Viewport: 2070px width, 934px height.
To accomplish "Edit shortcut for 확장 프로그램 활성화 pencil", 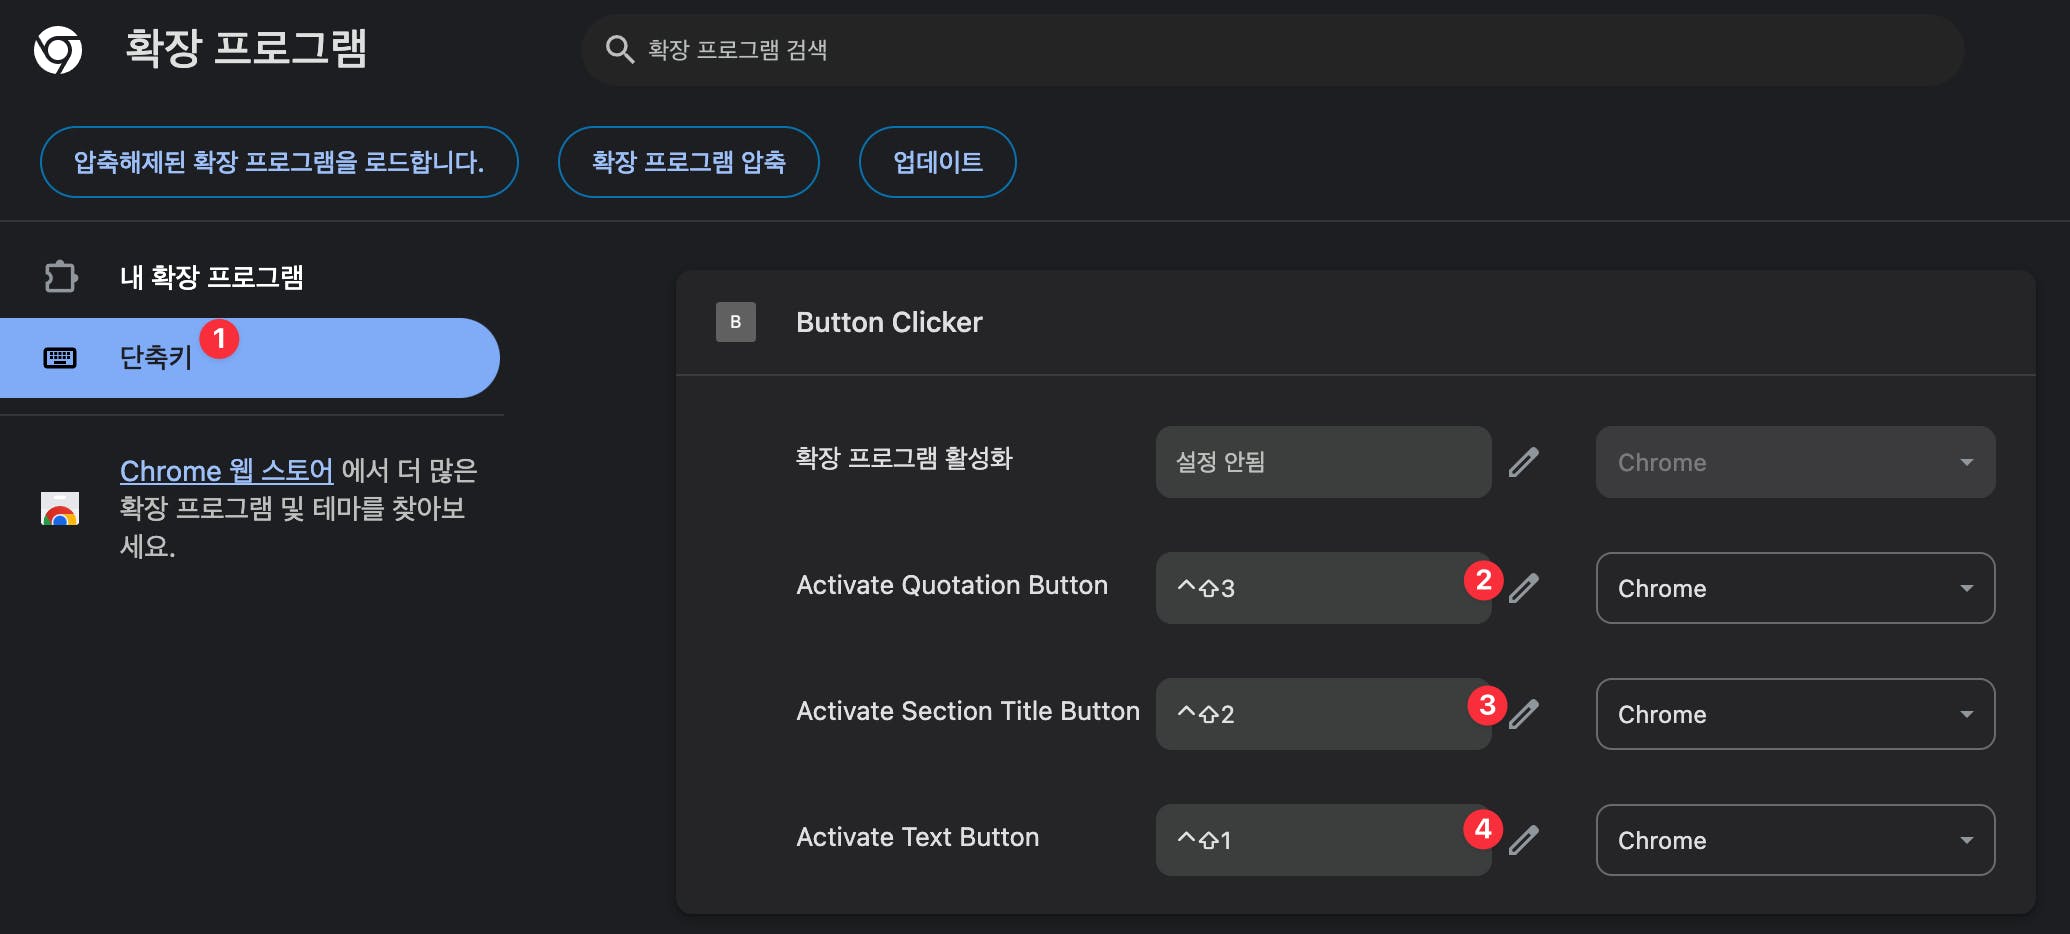I will point(1523,462).
